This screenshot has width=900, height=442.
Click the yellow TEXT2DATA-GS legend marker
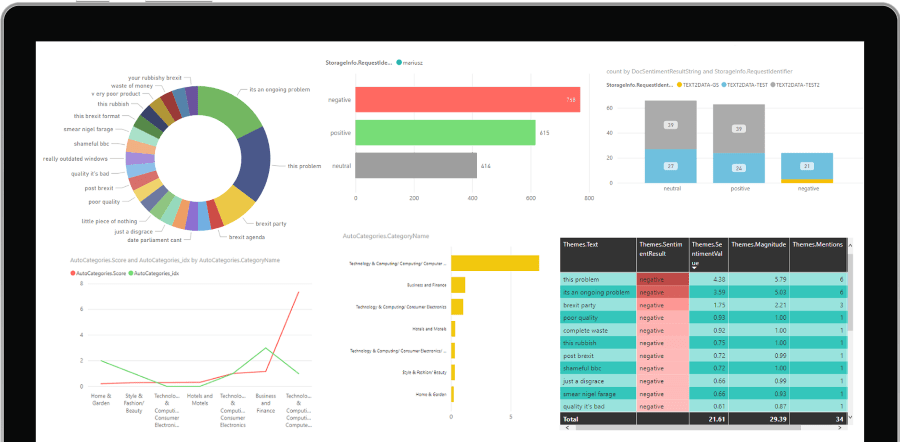681,85
